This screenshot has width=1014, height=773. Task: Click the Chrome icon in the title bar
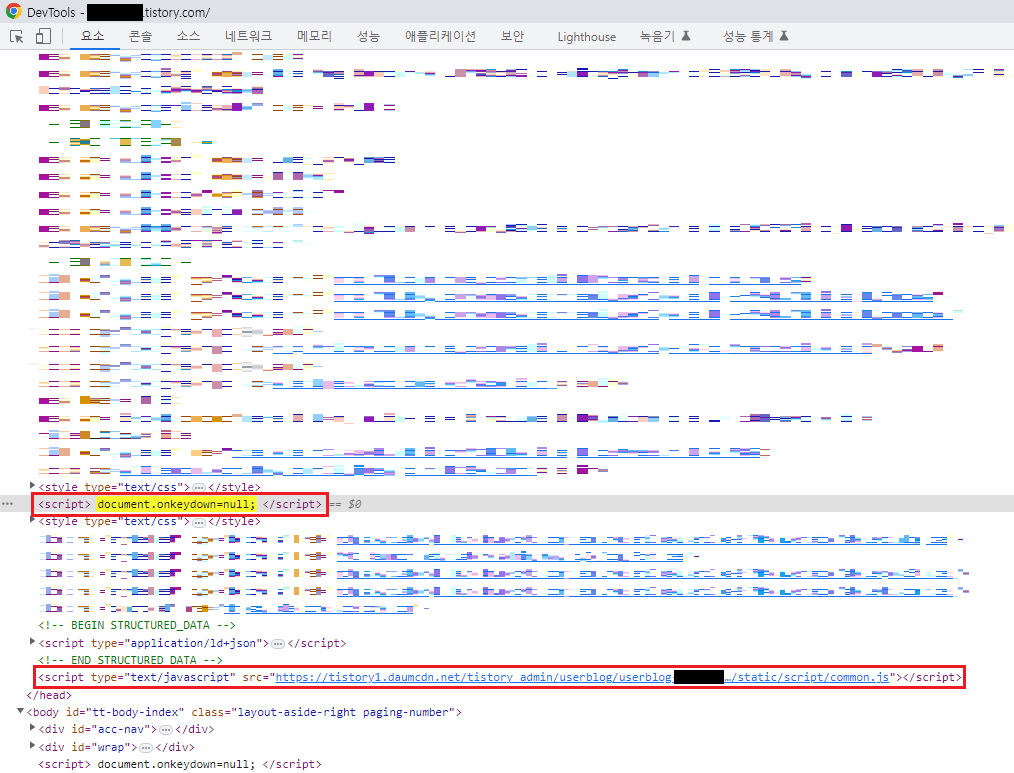[13, 12]
